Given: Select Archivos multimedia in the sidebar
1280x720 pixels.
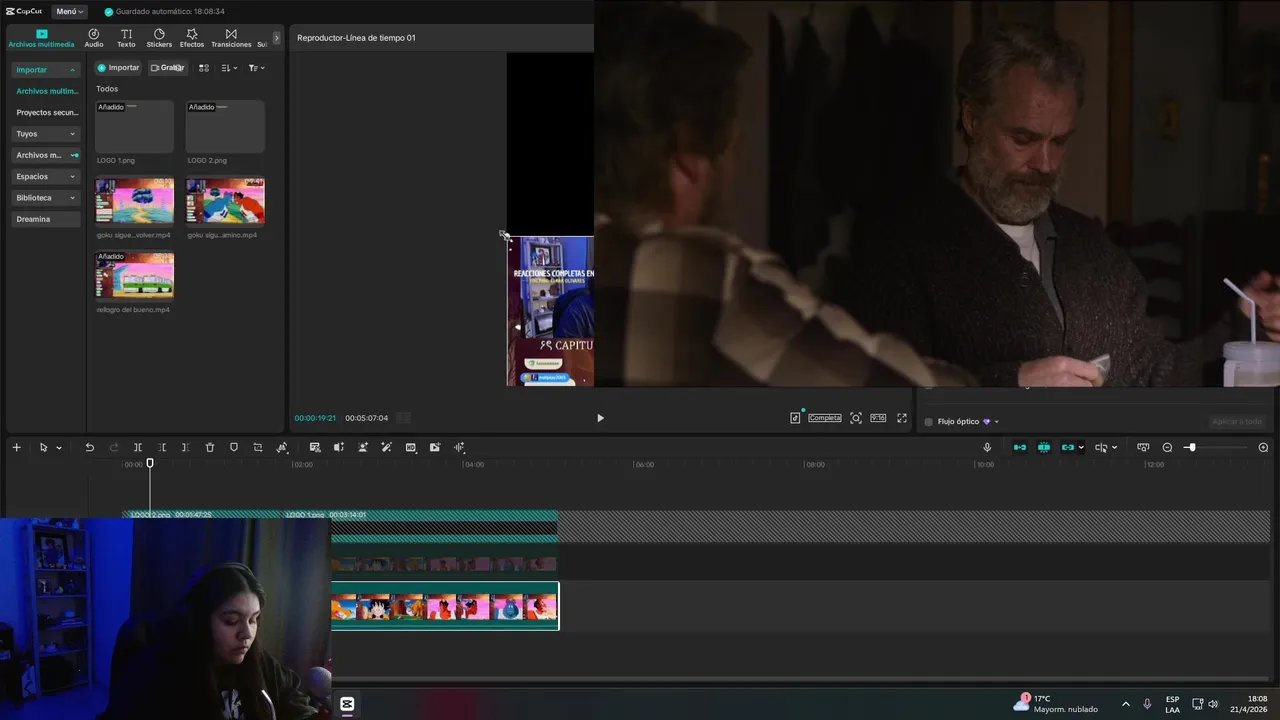Looking at the screenshot, I should 46,91.
